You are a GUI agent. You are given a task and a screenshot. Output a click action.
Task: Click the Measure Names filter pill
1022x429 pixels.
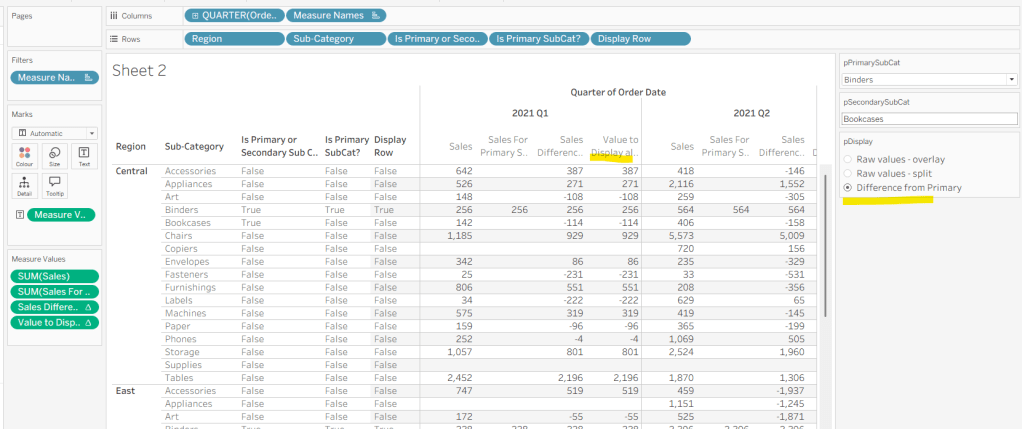click(x=54, y=77)
